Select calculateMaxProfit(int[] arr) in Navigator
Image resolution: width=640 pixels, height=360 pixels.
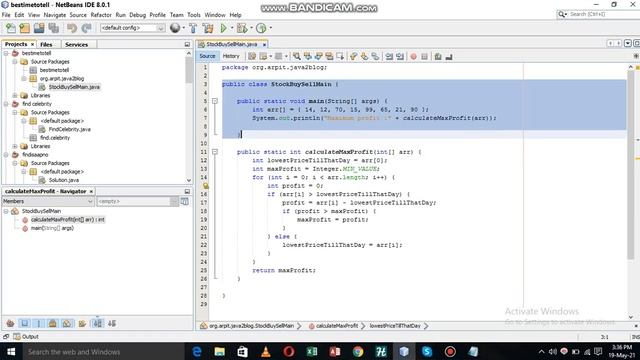coord(68,220)
